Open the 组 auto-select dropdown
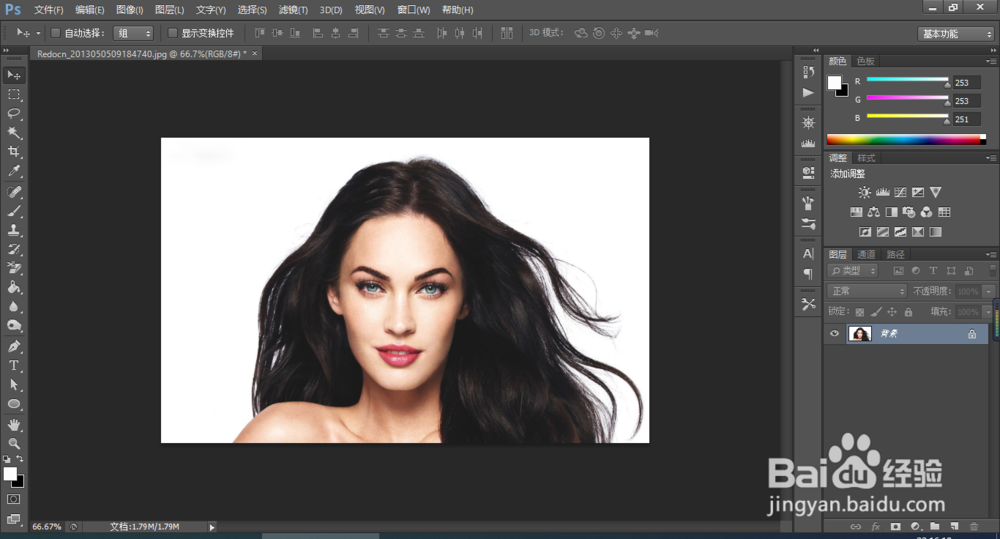1000x539 pixels. 133,33
